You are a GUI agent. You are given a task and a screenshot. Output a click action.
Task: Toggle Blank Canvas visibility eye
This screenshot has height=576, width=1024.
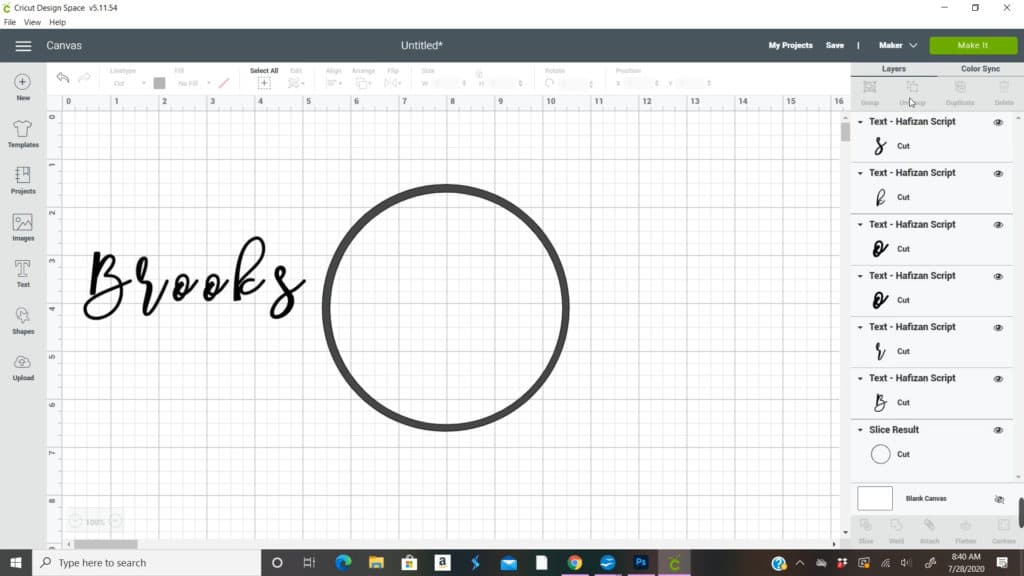999,499
